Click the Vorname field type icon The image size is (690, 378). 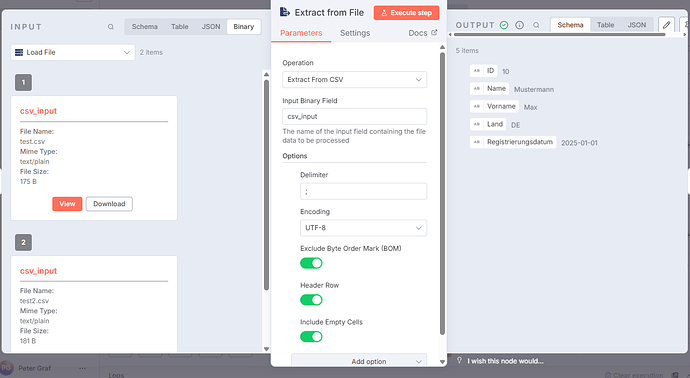pyautogui.click(x=477, y=106)
